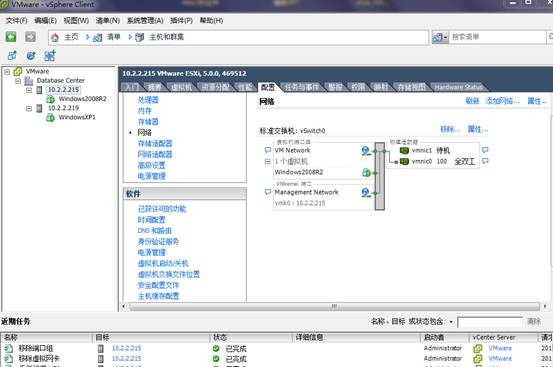Screen dimensions: 553x367
Task: Click the 主机和群集 breadcrumb icon
Action: pos(140,37)
